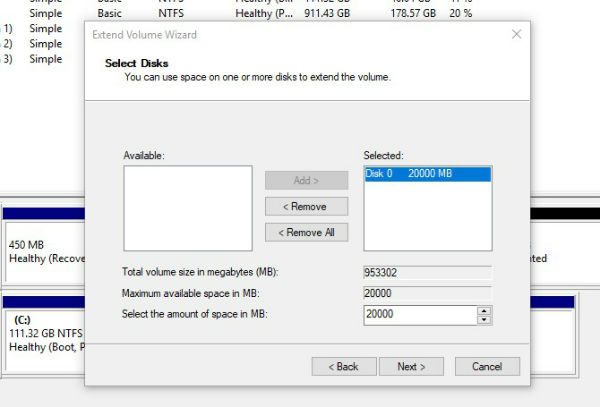Image resolution: width=600 pixels, height=407 pixels.
Task: Click the Maximum available space value field
Action: 427,293
